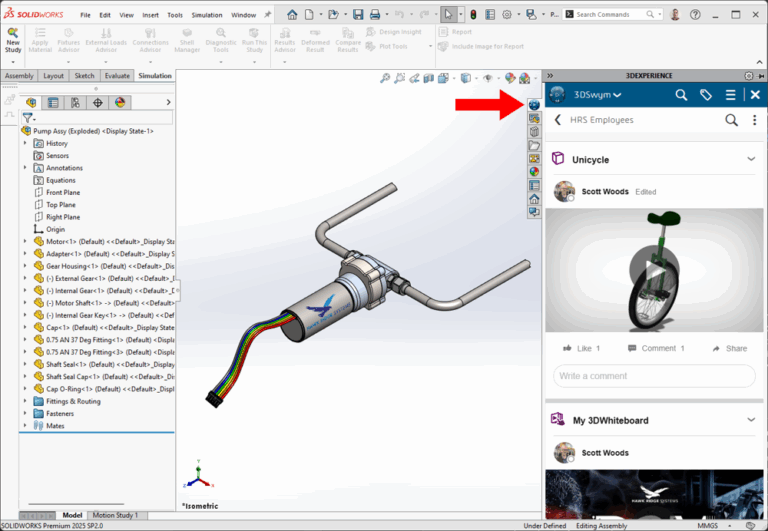Screen dimensions: 768x531
Task: Click the Section View icon in the view toolbar
Action: click(x=429, y=78)
